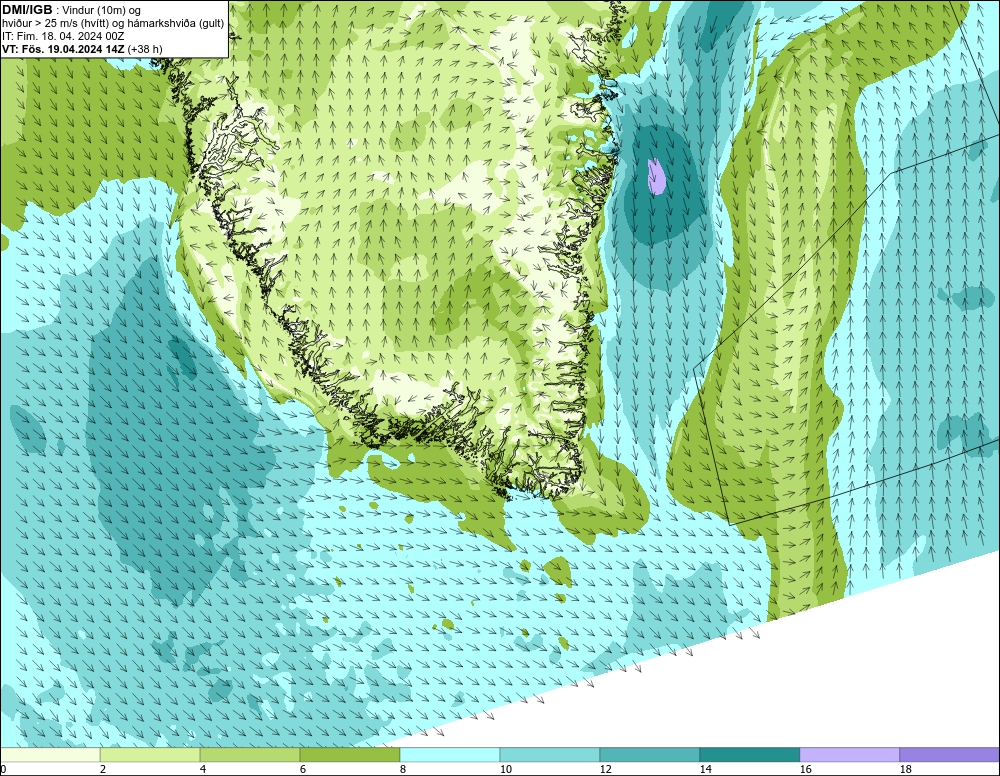
Task: Click the valid time 'VT: Fös. 19.04.2024 14Z' line
Action: [x=82, y=49]
